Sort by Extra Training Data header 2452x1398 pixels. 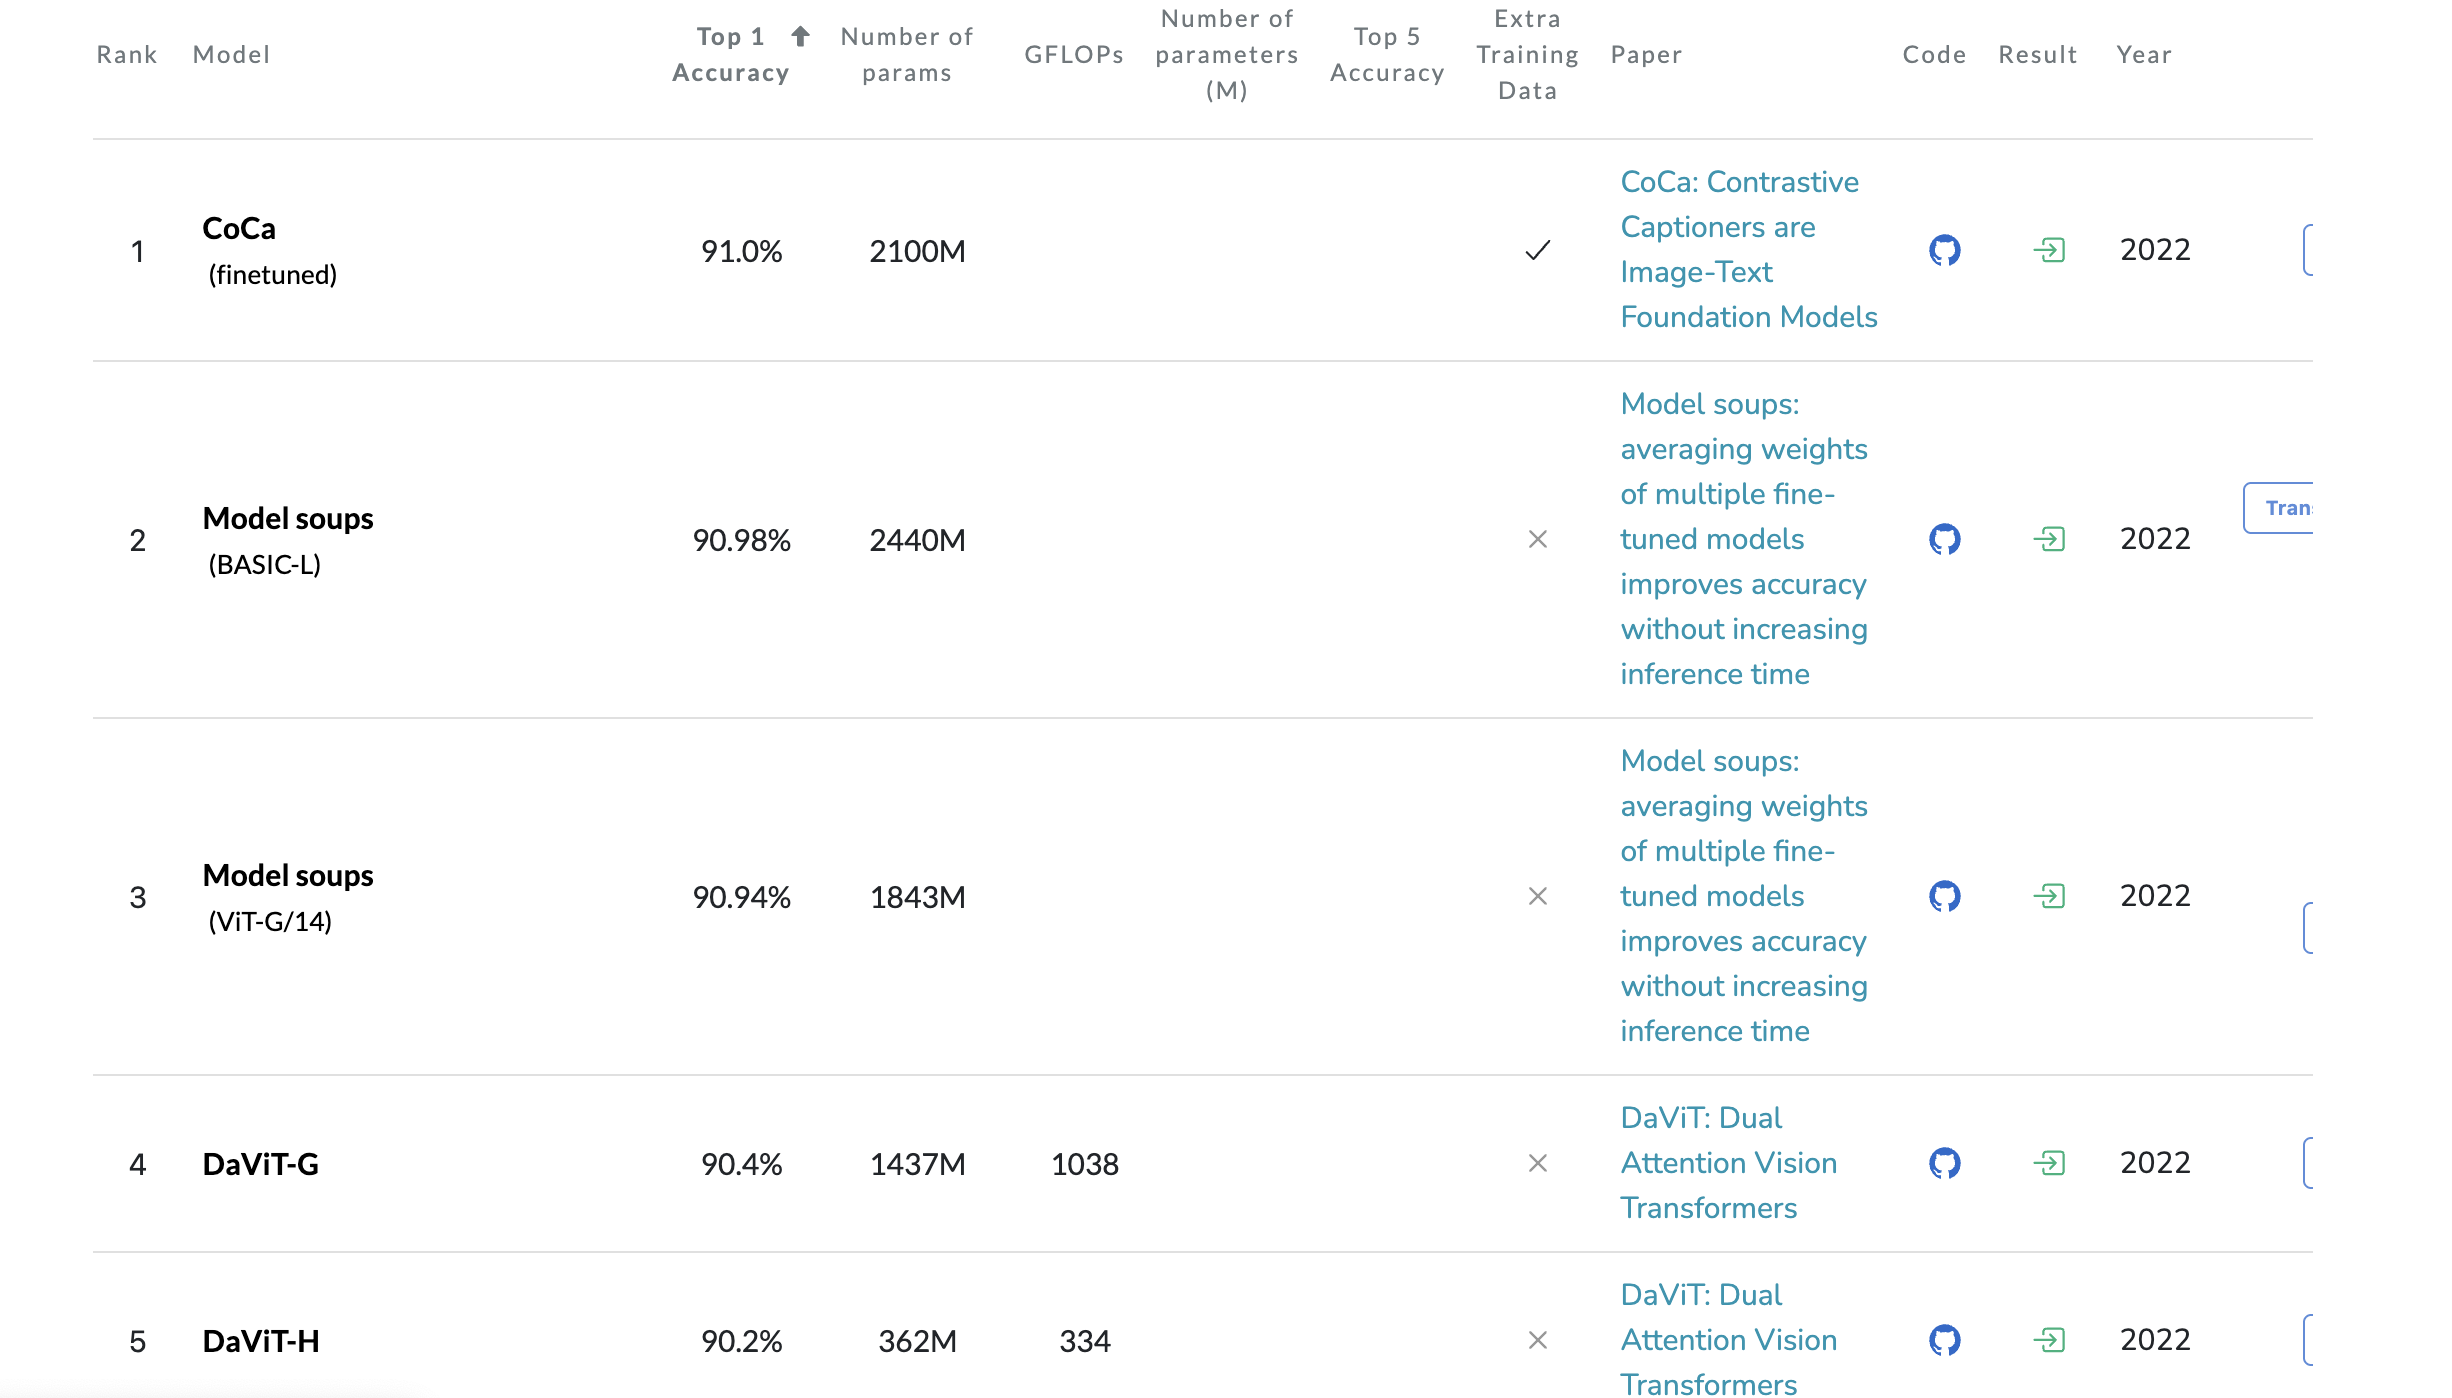(x=1528, y=55)
